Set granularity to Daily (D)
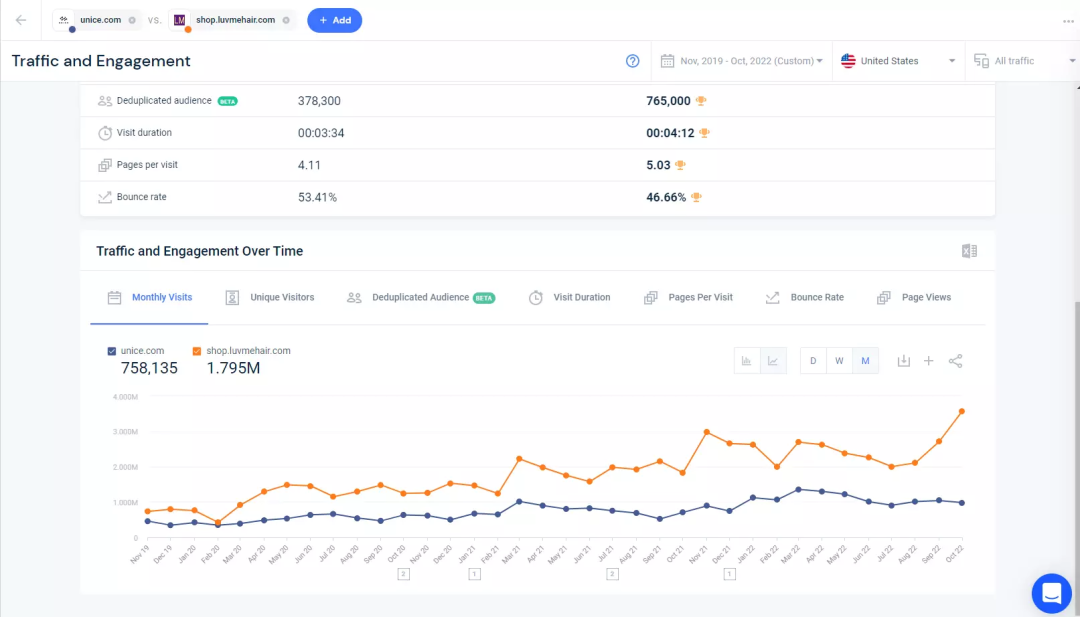 click(813, 361)
